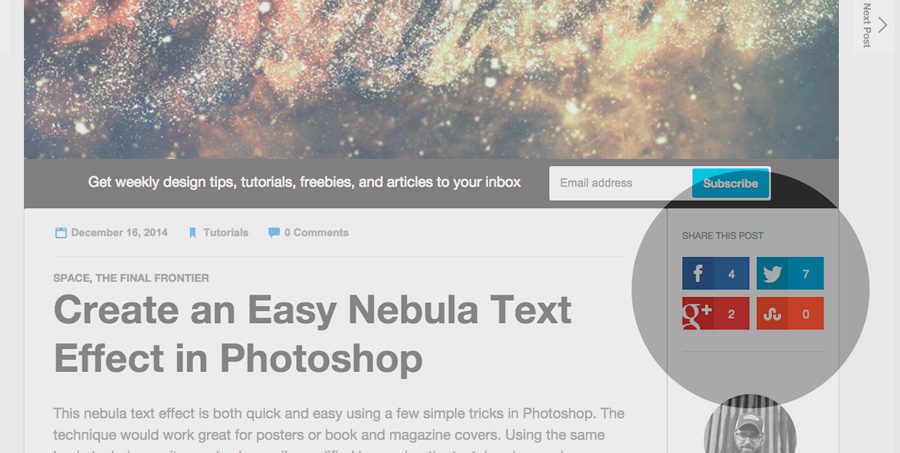Screen dimensions: 900x453
Task: Go to next post using chevron arrow
Action: (883, 24)
